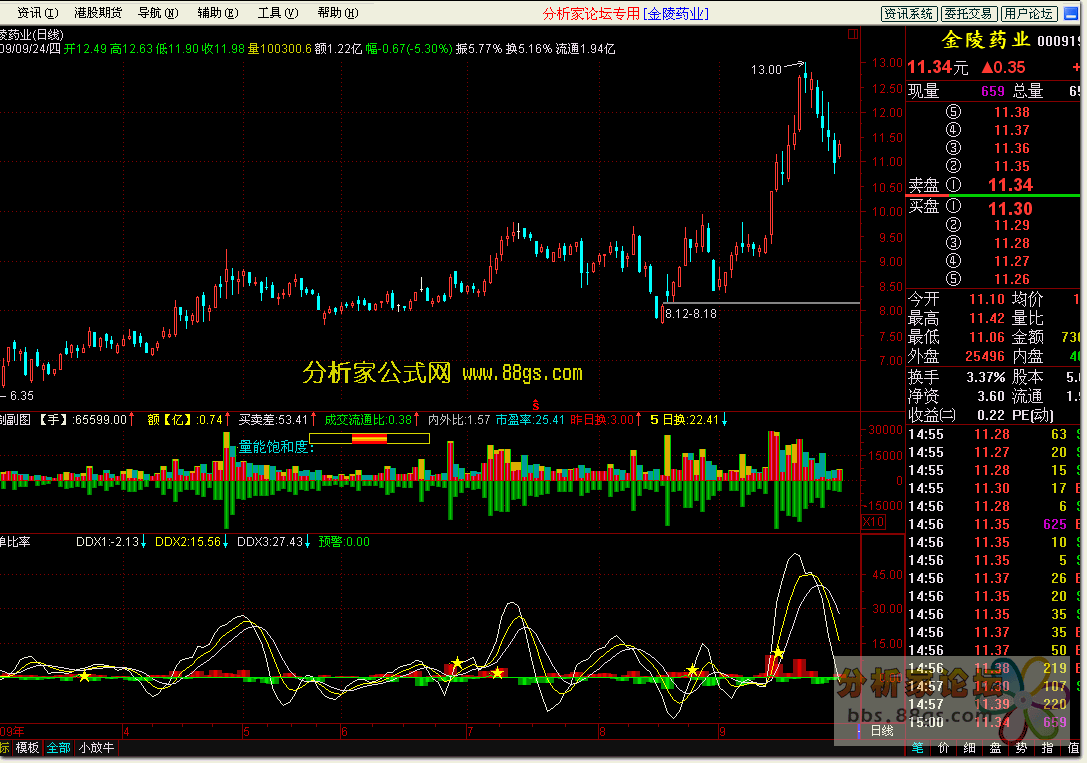1087x763 pixels.
Task: Switch to the 指 tab in quote panel
Action: 1047,748
